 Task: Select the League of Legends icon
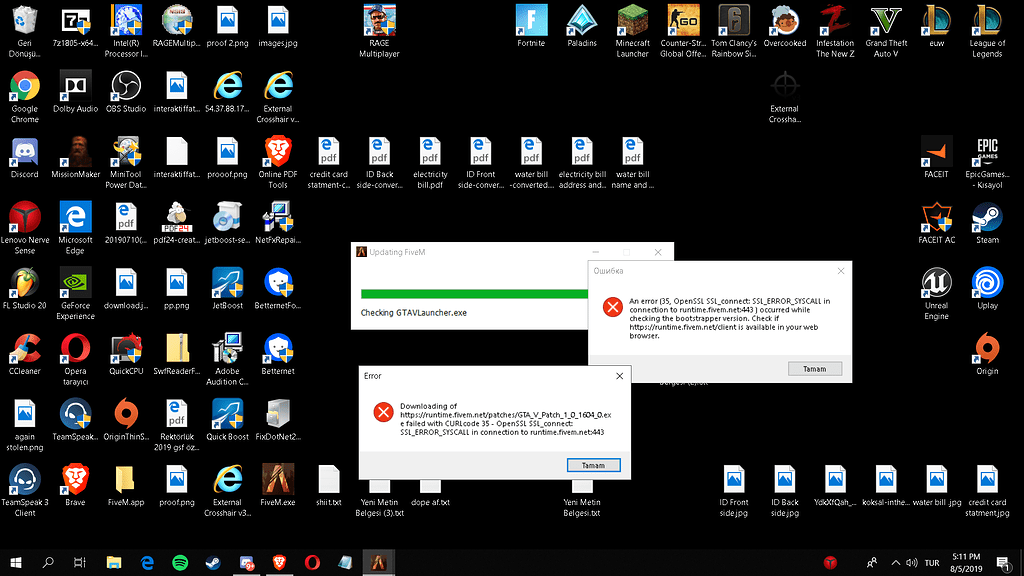987,21
